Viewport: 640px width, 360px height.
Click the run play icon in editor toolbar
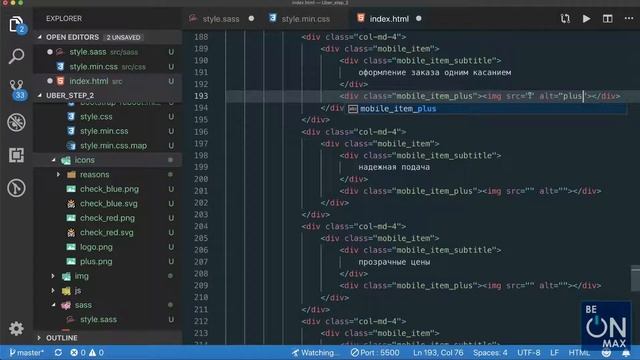point(586,18)
